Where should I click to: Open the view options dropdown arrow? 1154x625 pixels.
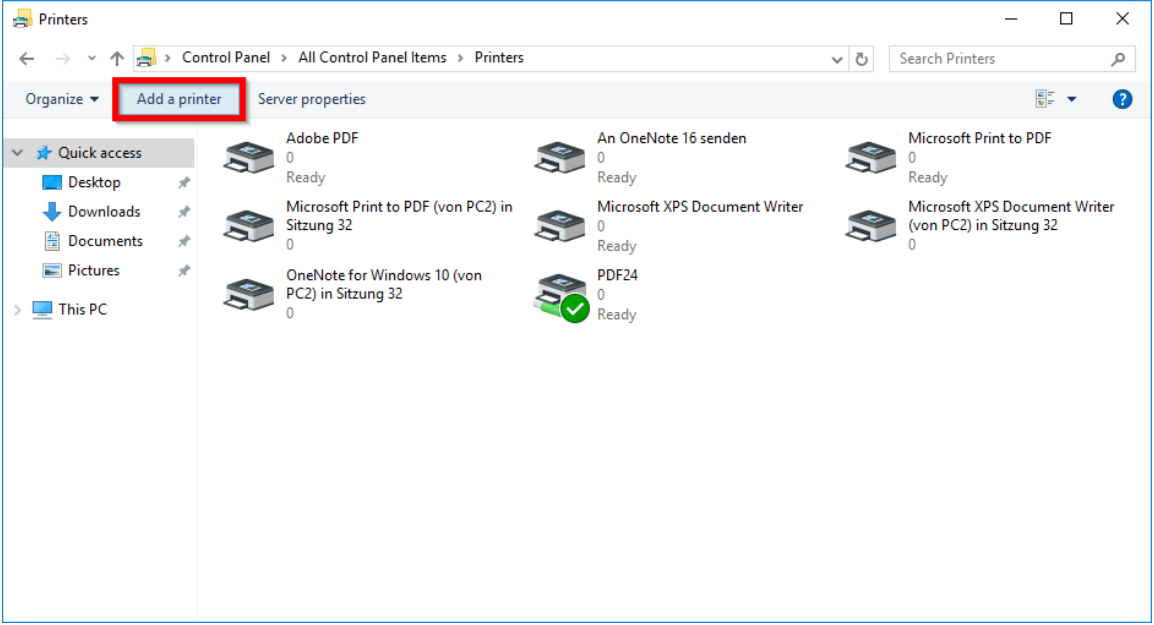[x=1072, y=99]
